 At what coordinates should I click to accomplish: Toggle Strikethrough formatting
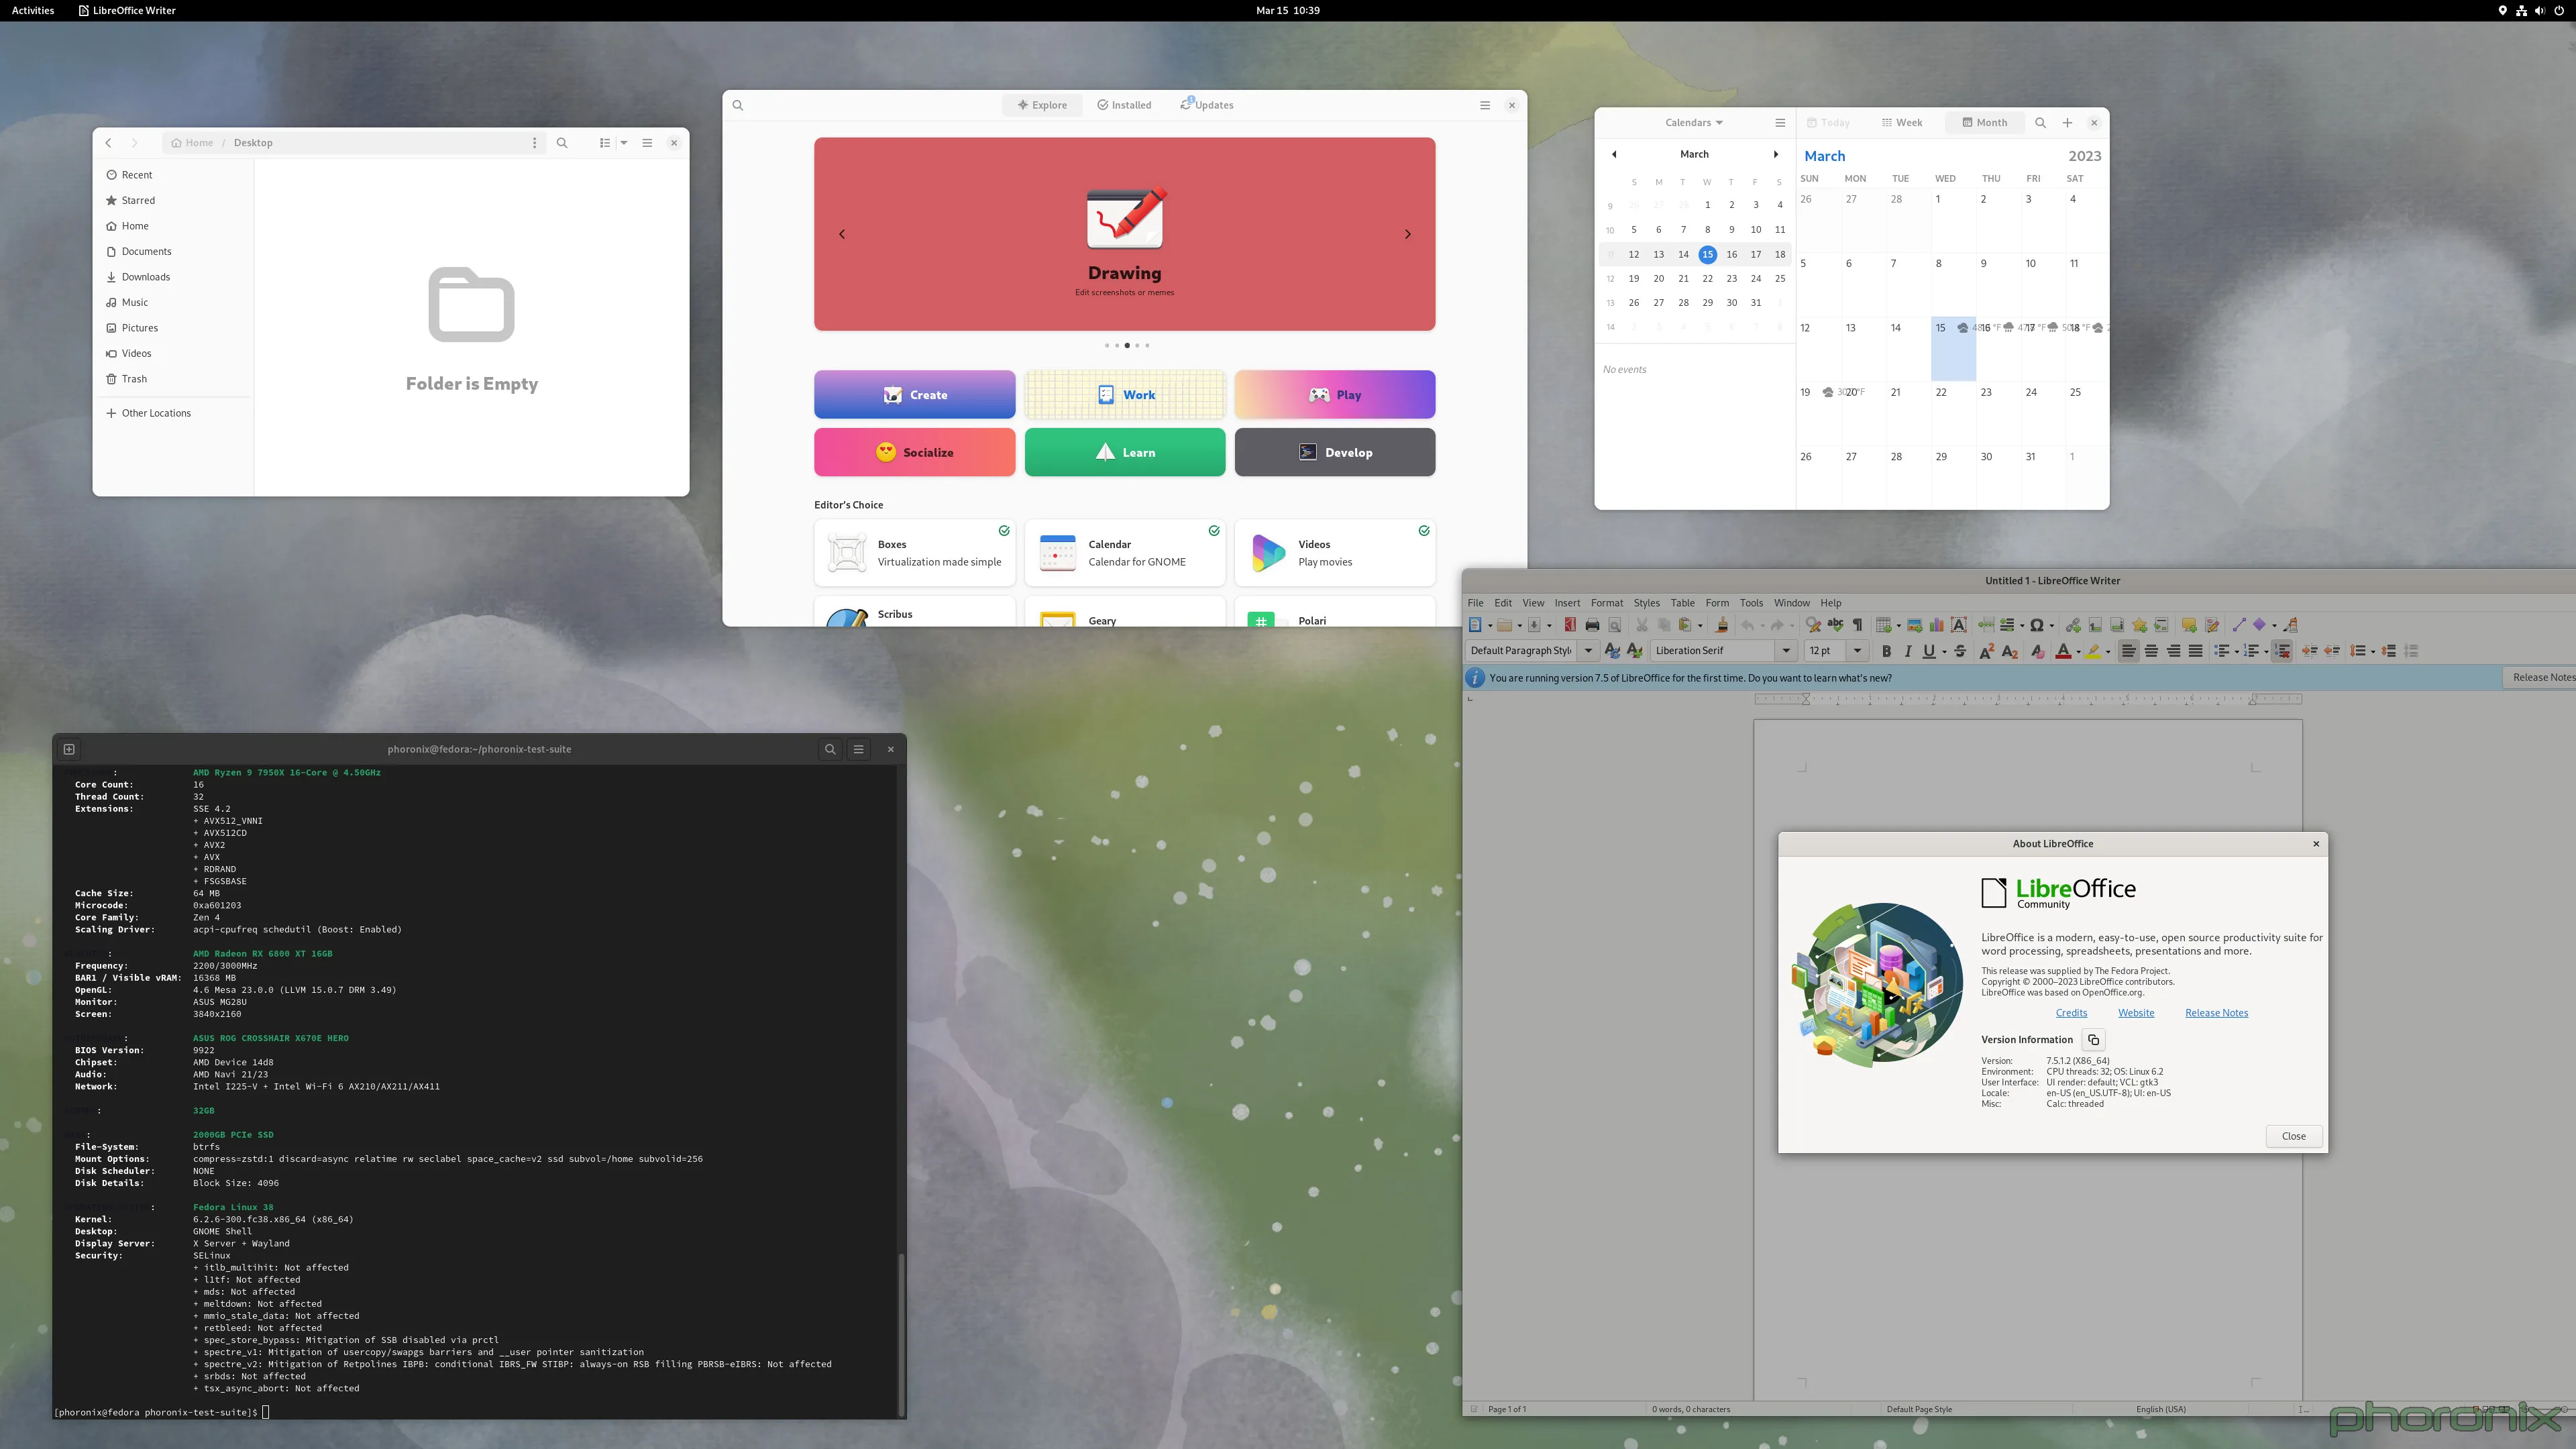coord(1960,651)
